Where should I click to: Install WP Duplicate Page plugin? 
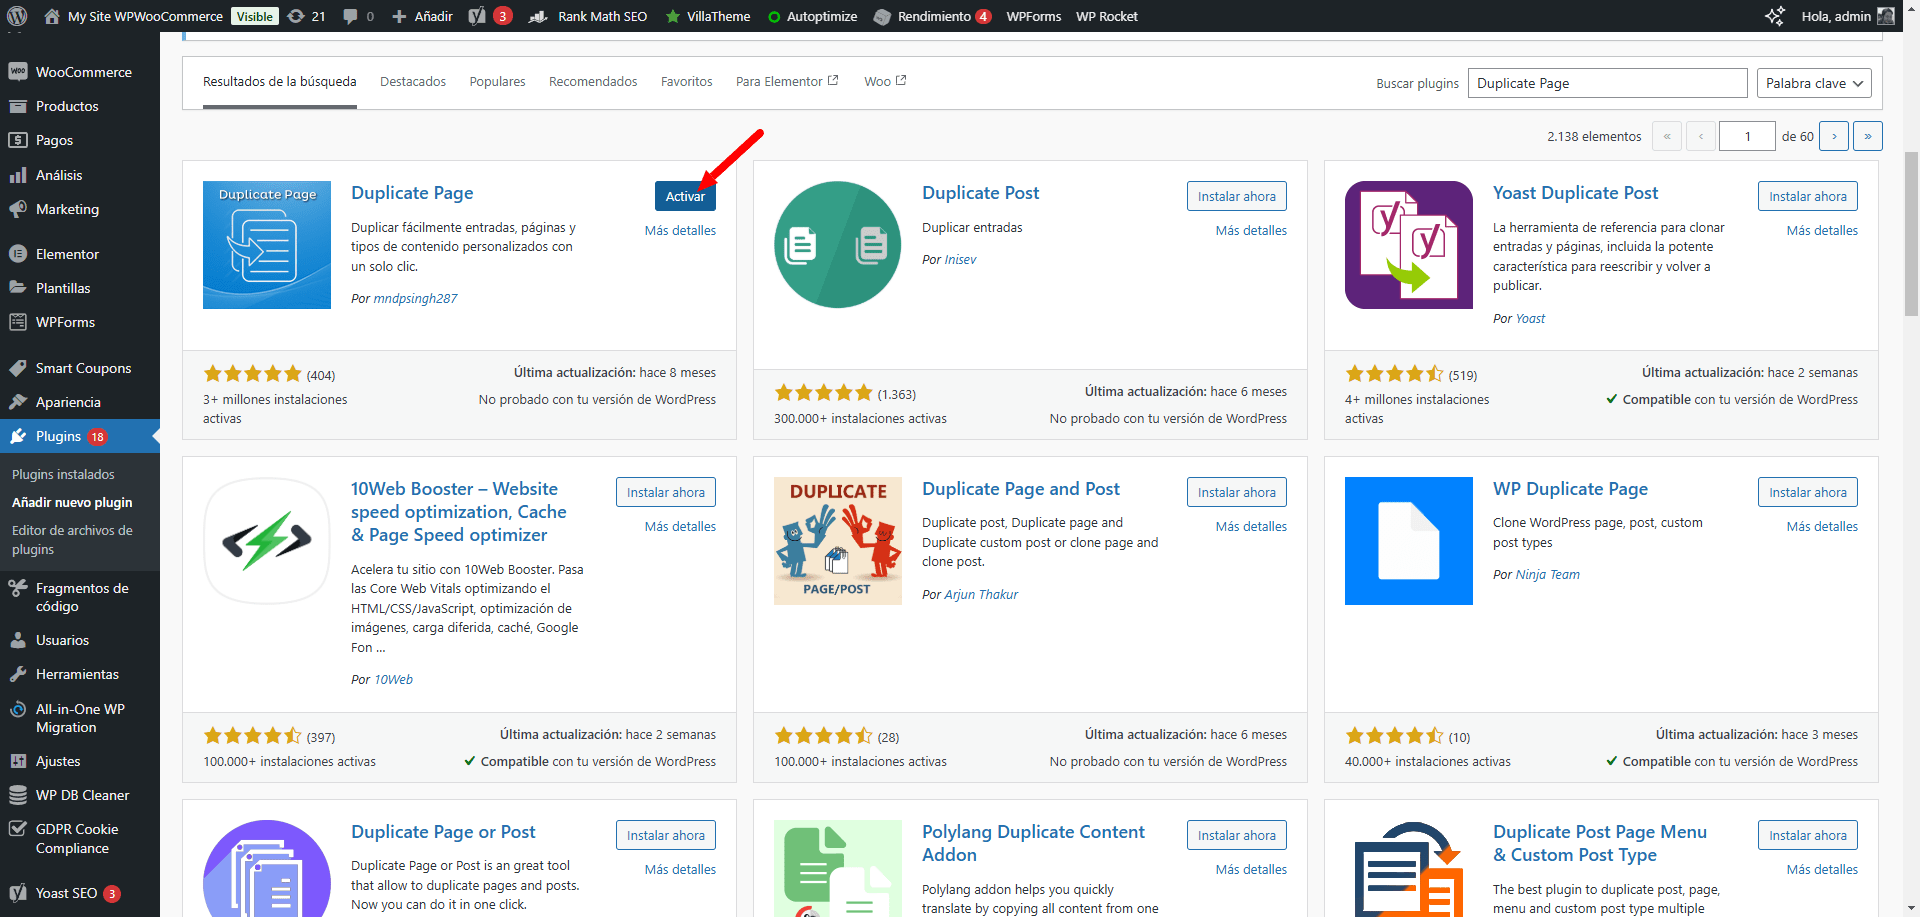point(1807,492)
